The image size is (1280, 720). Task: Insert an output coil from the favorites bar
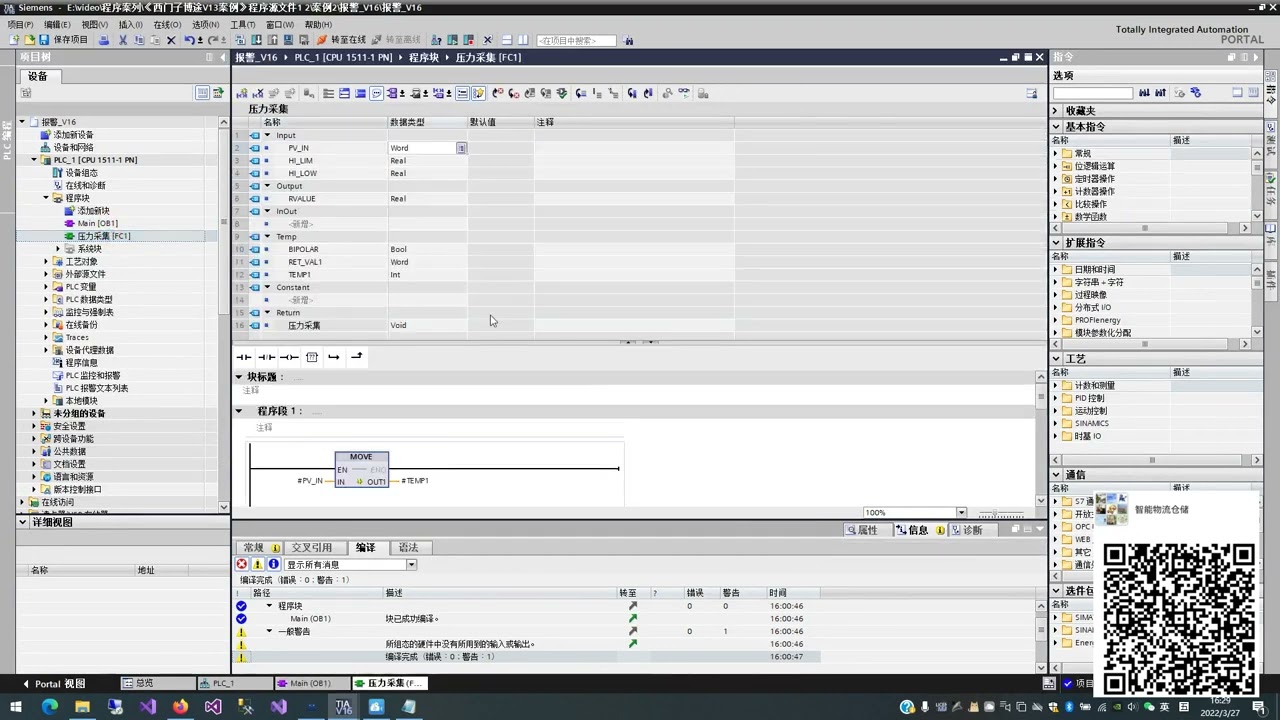(x=289, y=357)
